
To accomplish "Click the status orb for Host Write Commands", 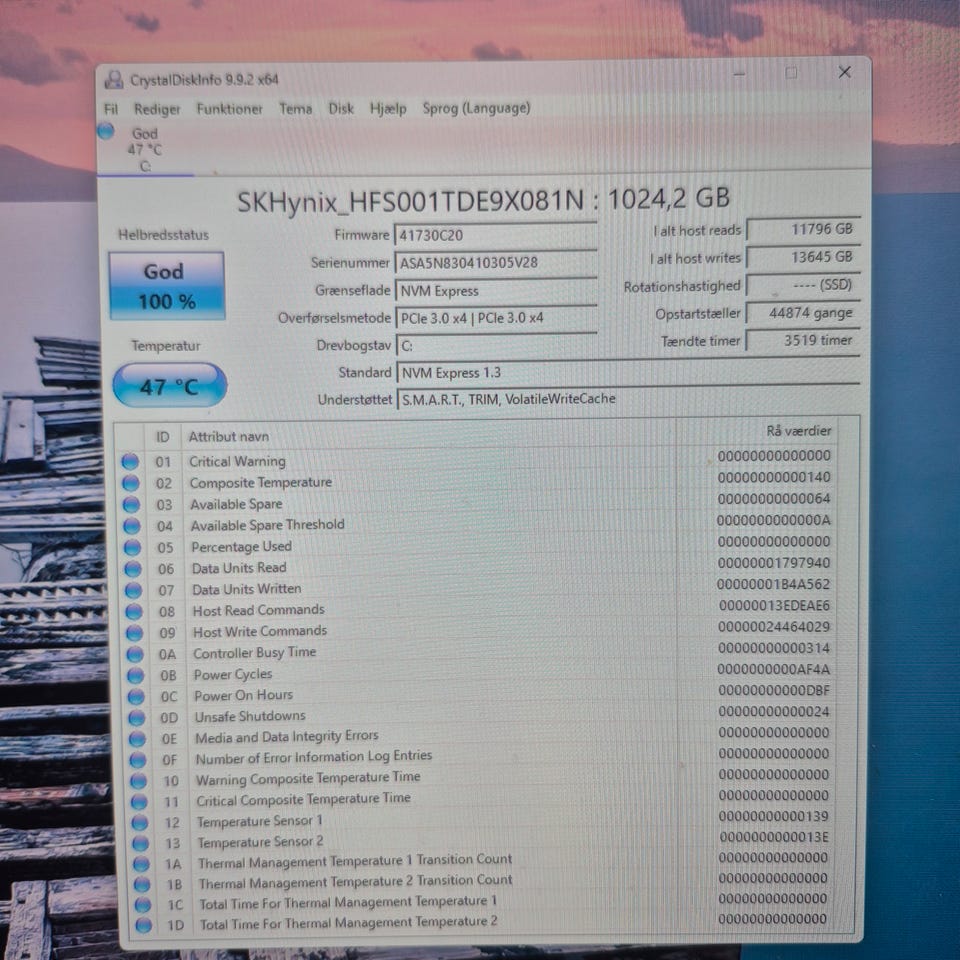I will (135, 633).
